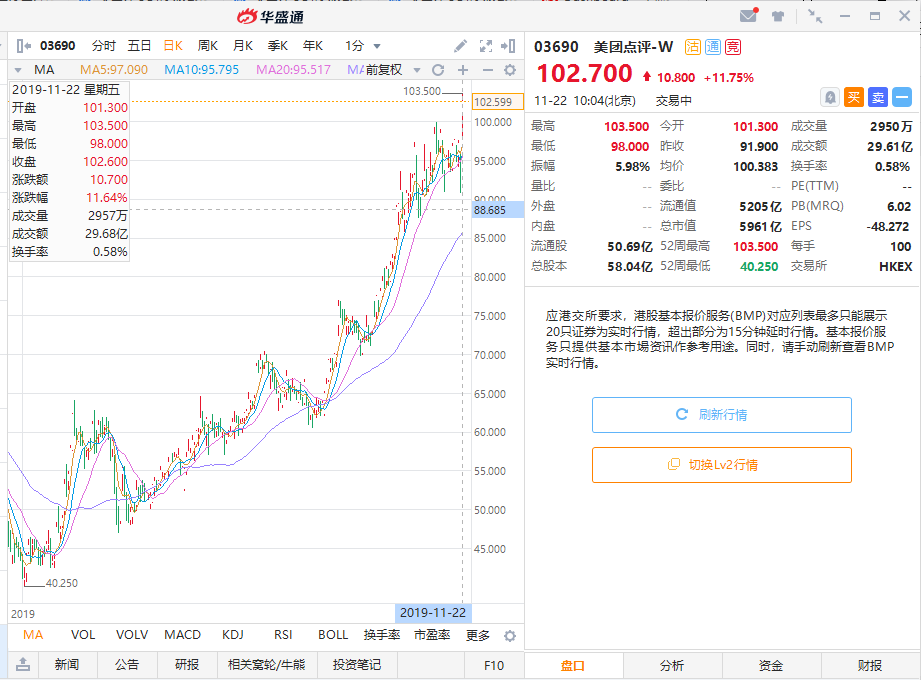The height and width of the screenshot is (680, 921).
Task: Enable the VOLV indicator
Action: tap(132, 635)
